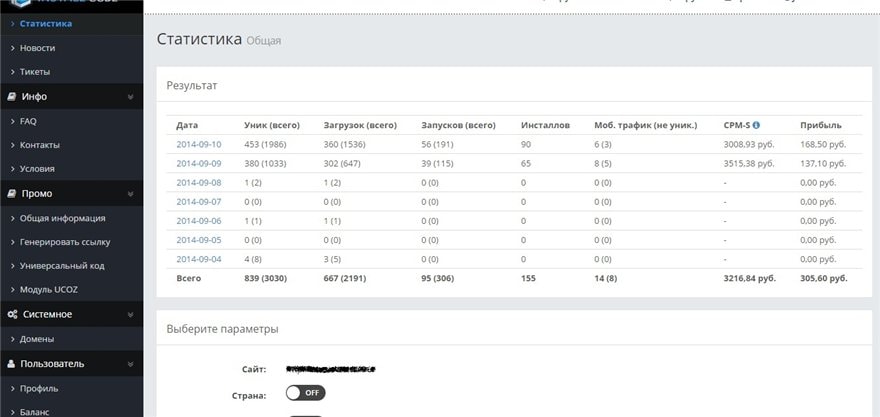The width and height of the screenshot is (880, 417).
Task: Click the Моб. трафик column header
Action: [x=645, y=125]
